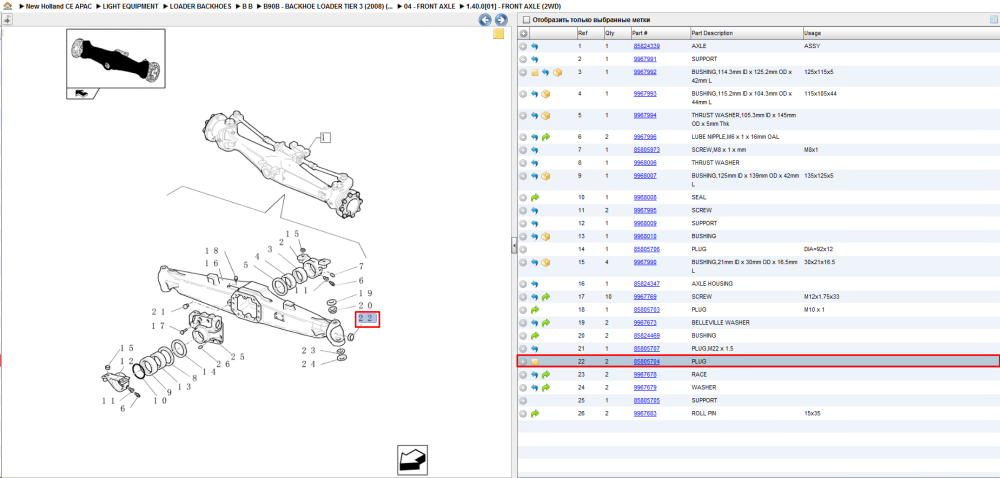Viewport: 1000px width, 478px height.
Task: Sort by the Usage column header
Action: tap(899, 33)
